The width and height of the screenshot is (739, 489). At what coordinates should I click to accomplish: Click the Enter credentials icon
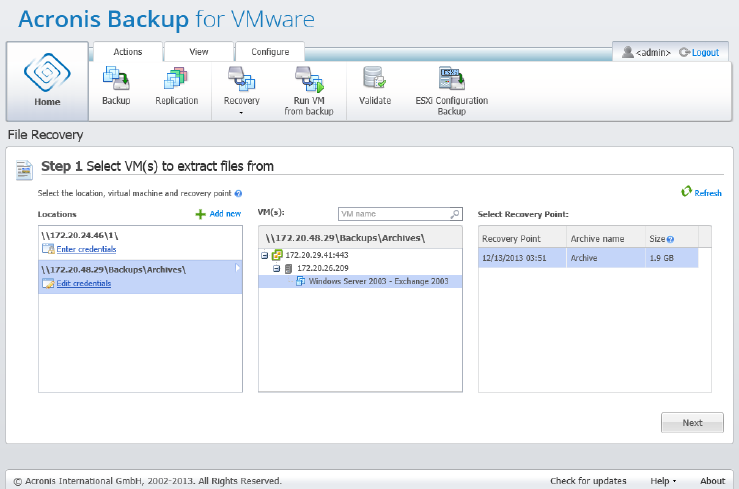pos(48,249)
